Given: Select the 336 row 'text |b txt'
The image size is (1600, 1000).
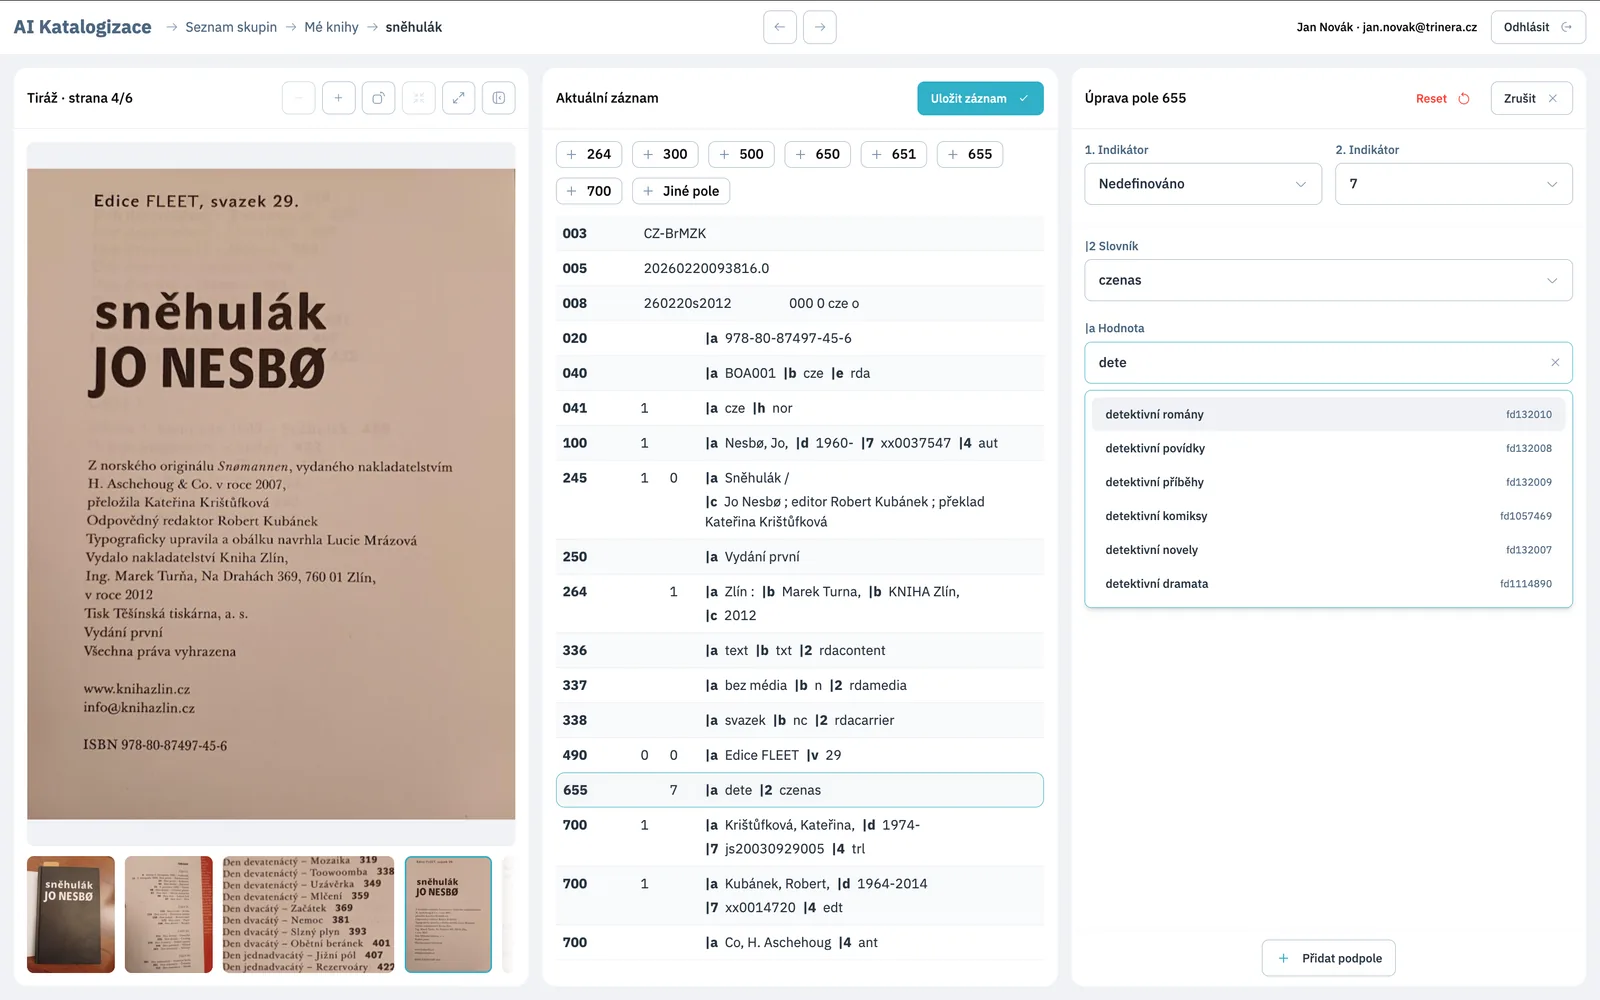Looking at the screenshot, I should tap(800, 650).
